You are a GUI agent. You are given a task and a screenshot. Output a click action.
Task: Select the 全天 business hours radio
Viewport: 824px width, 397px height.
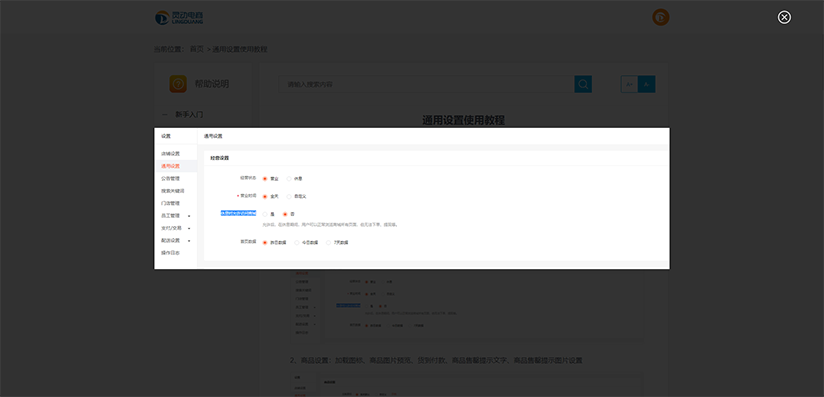click(x=265, y=196)
